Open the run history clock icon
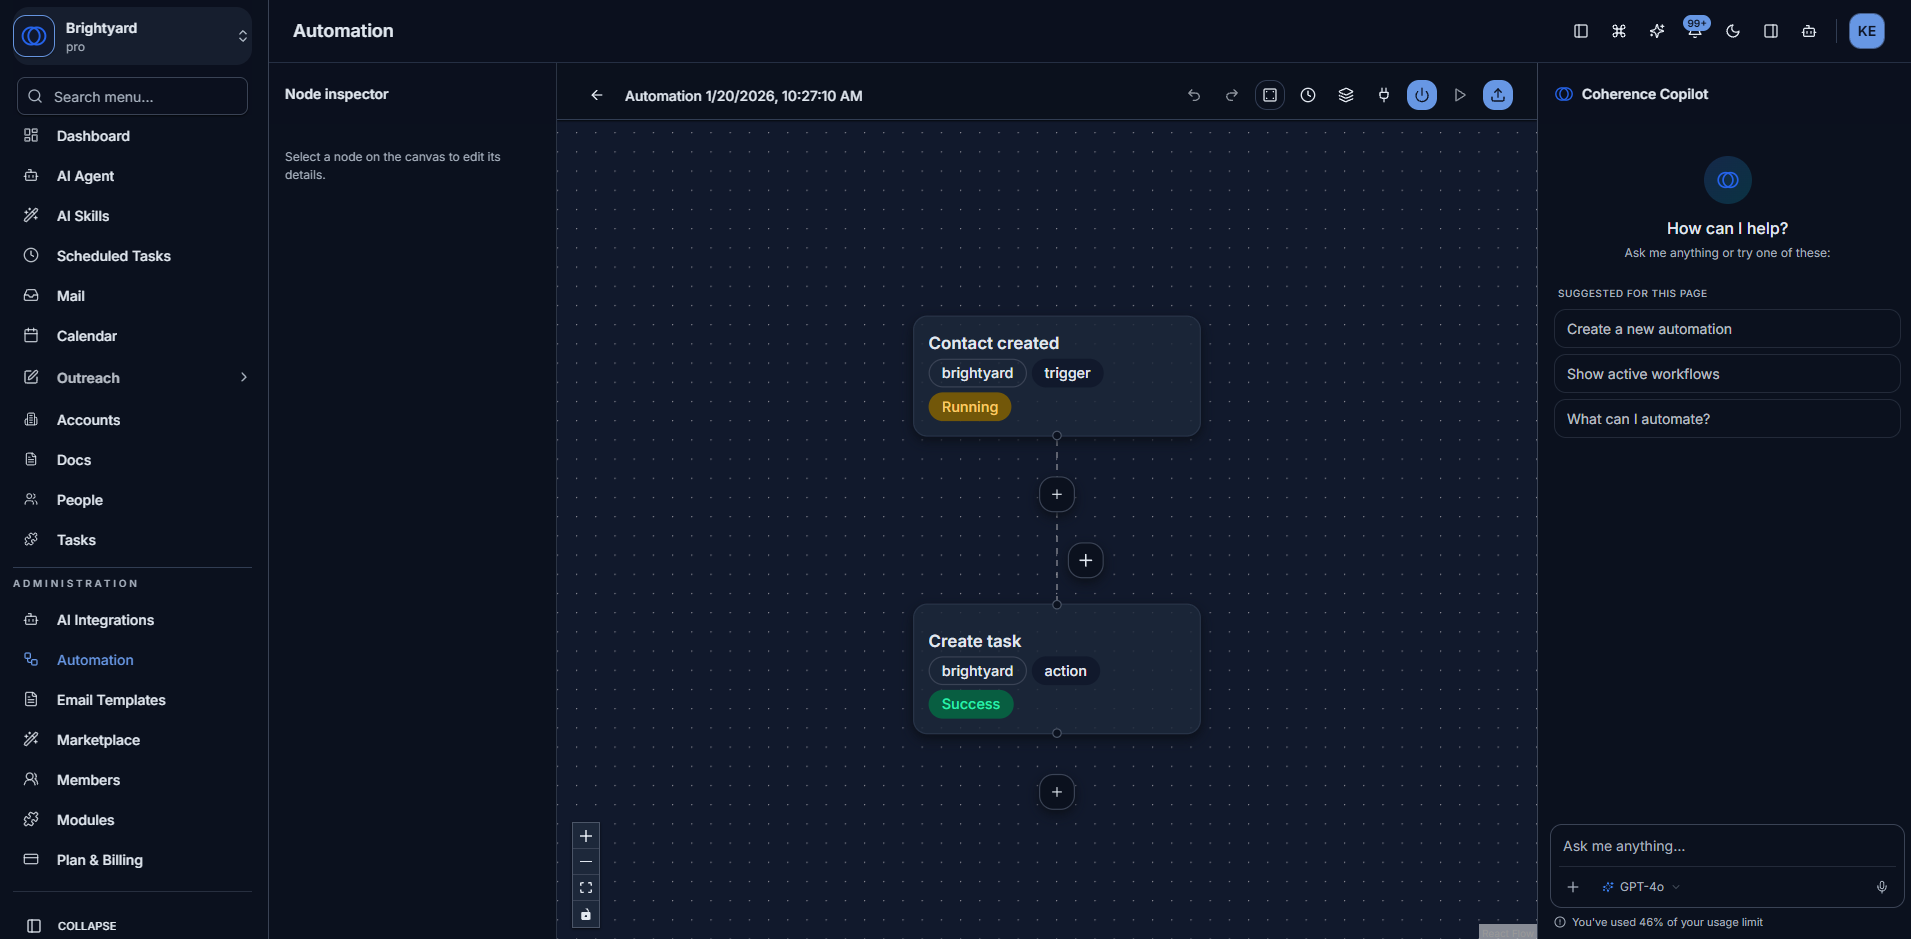The height and width of the screenshot is (939, 1911). [x=1308, y=95]
